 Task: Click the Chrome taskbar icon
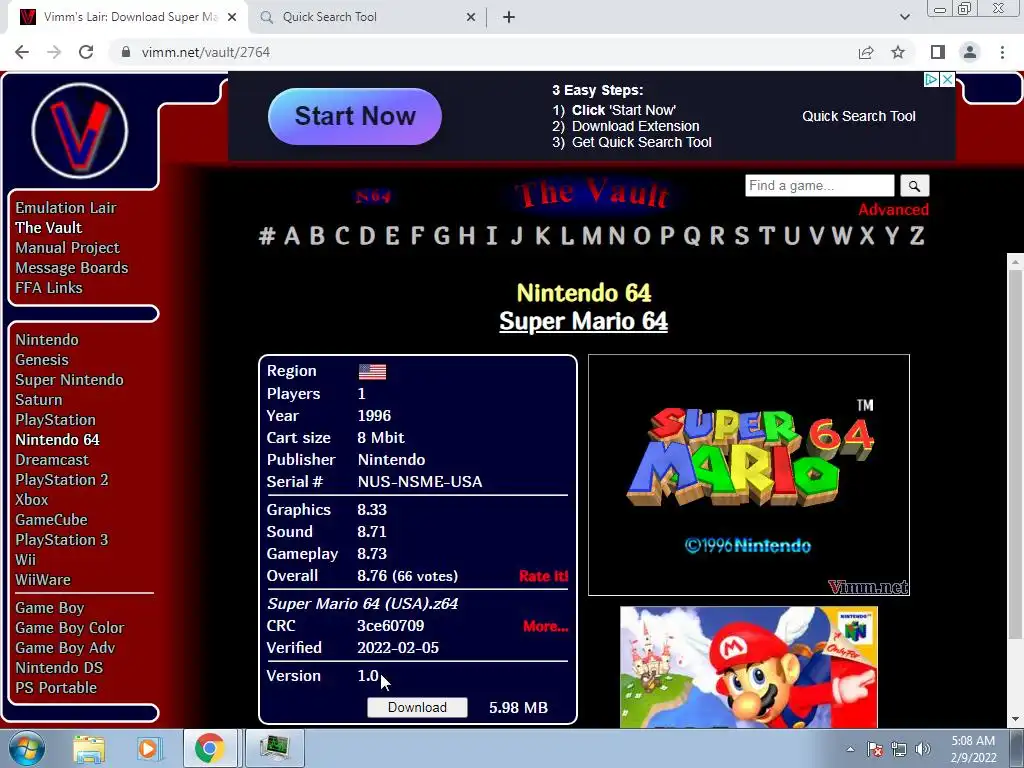(209, 748)
